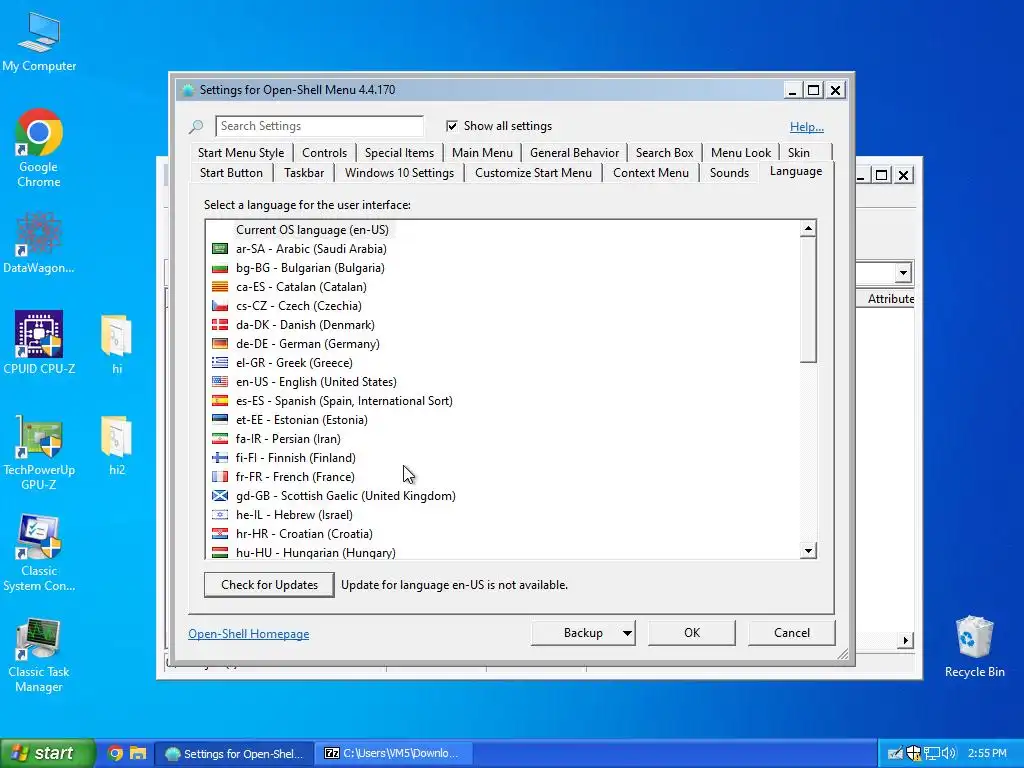Switch to Context Menu tab
Viewport: 1024px width, 768px height.
[650, 173]
